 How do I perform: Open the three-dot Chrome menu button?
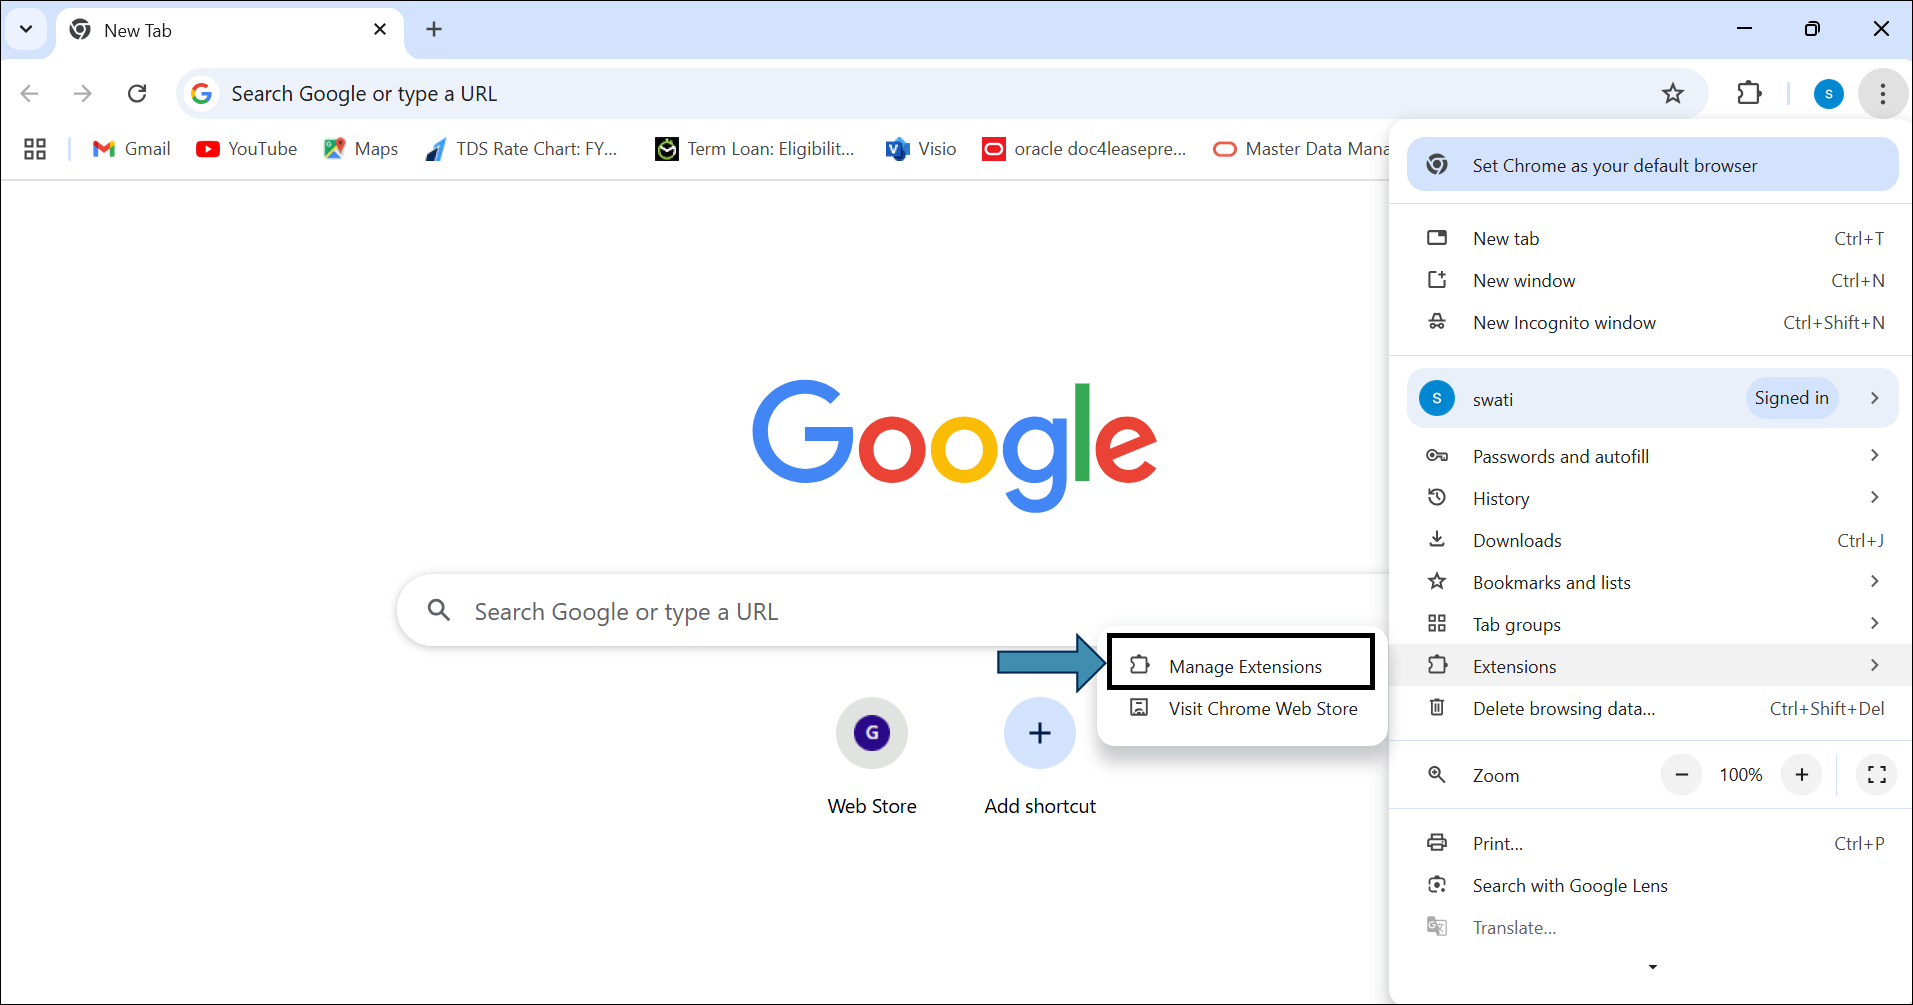(1882, 94)
